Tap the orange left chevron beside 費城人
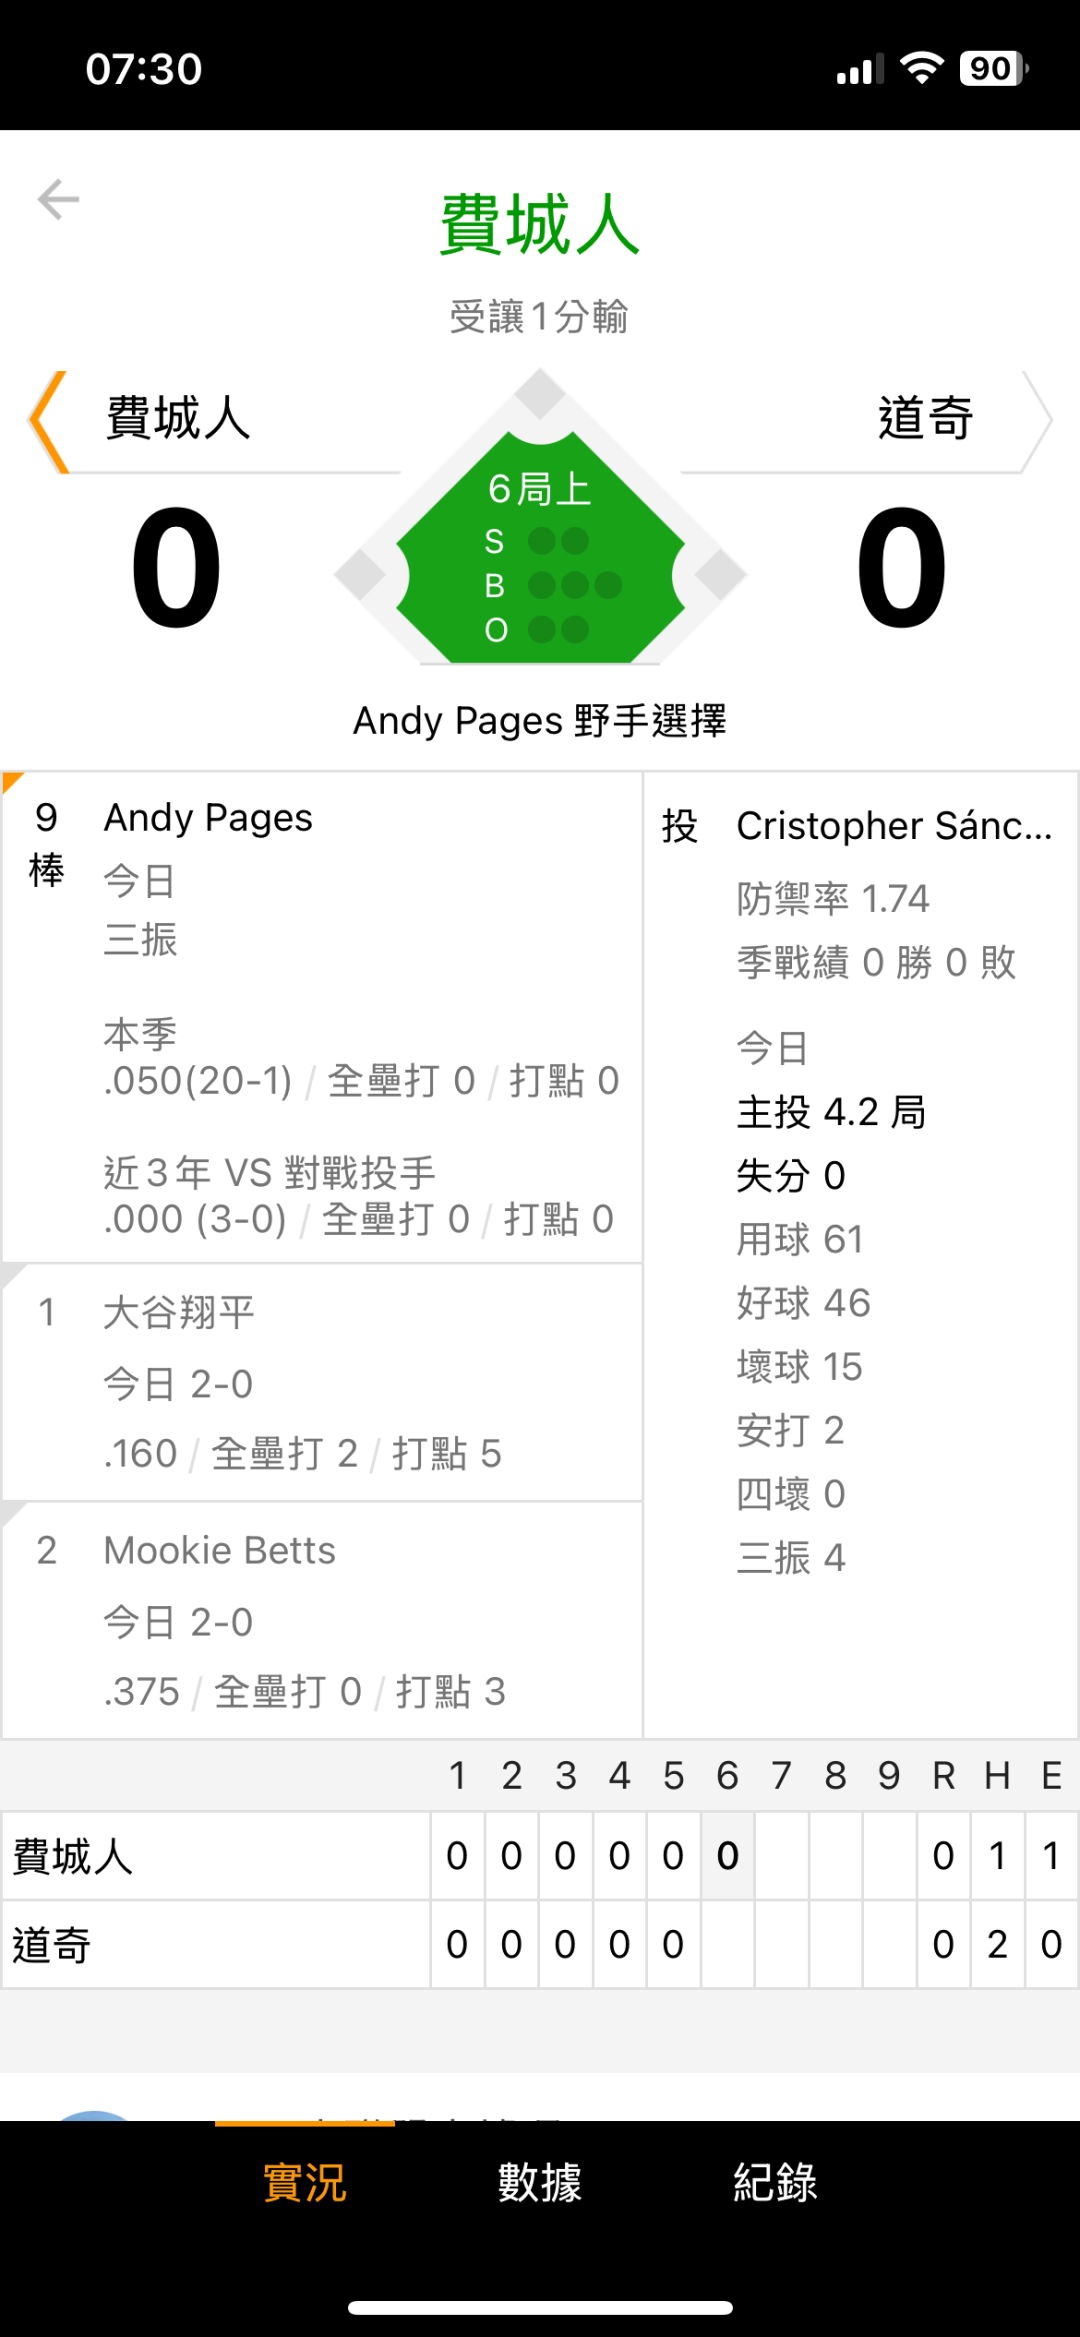Screen dimensions: 1080x2337 pos(48,421)
